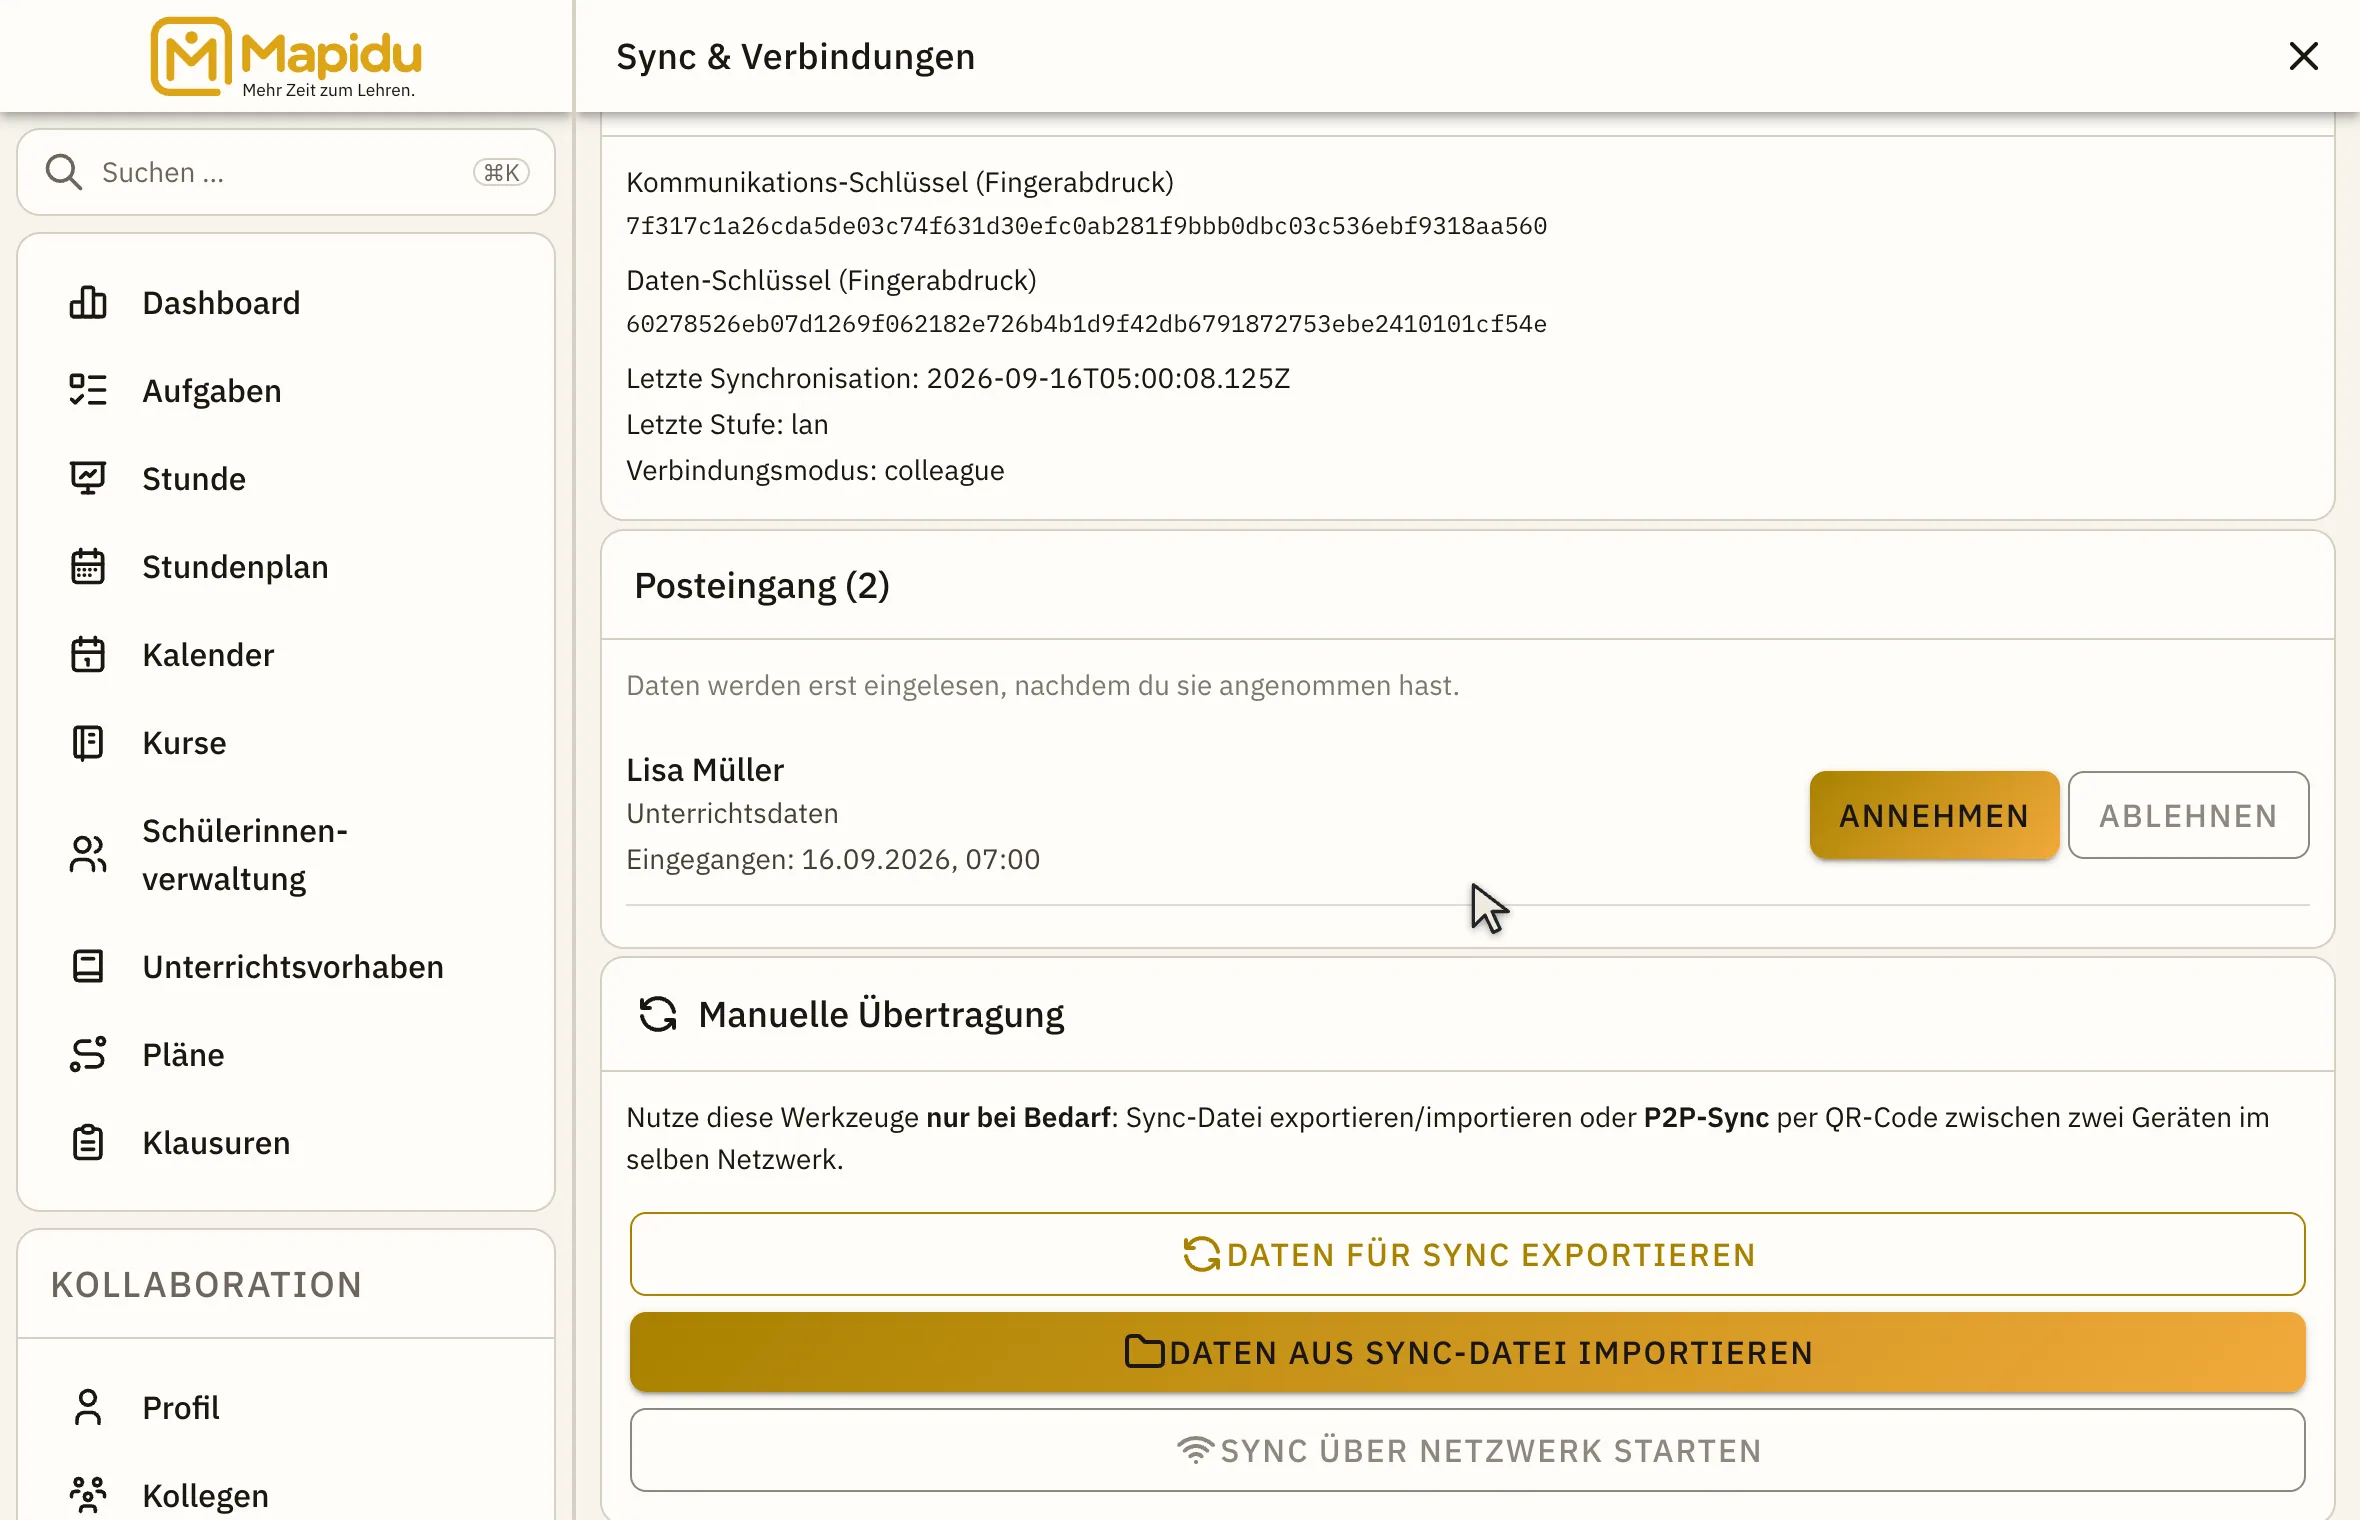
Task: Open the Aufgaben menu entry
Action: pyautogui.click(x=286, y=390)
